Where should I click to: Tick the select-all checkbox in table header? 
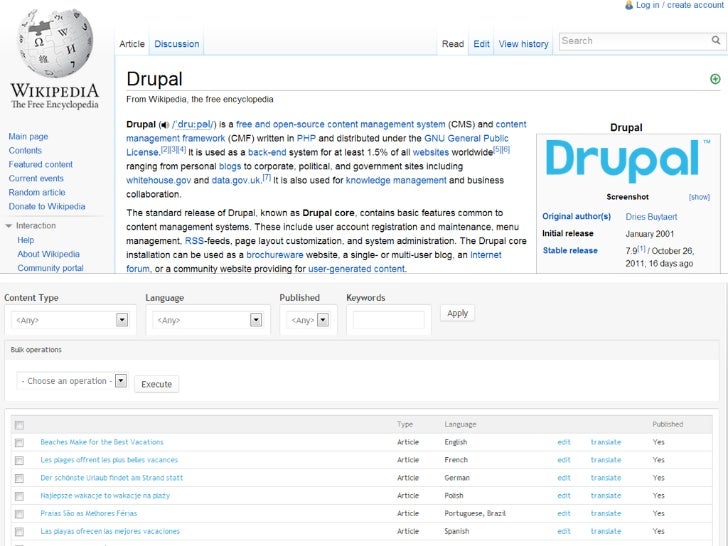(x=19, y=425)
